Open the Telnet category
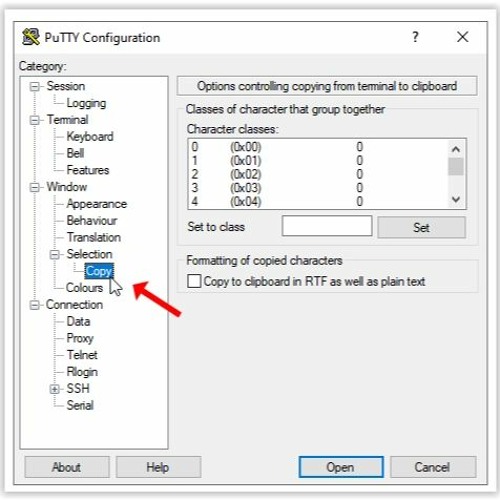The image size is (500, 500). [82, 355]
